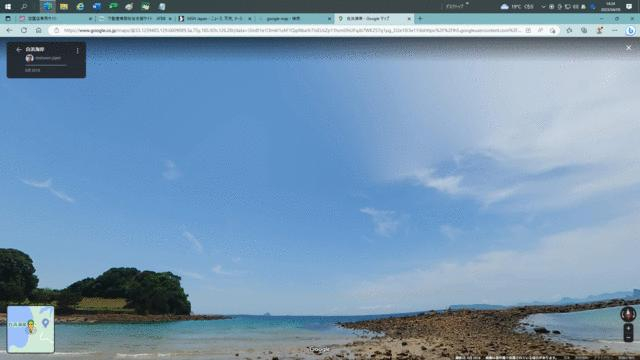Click the contributor profile avatar

coord(29,58)
